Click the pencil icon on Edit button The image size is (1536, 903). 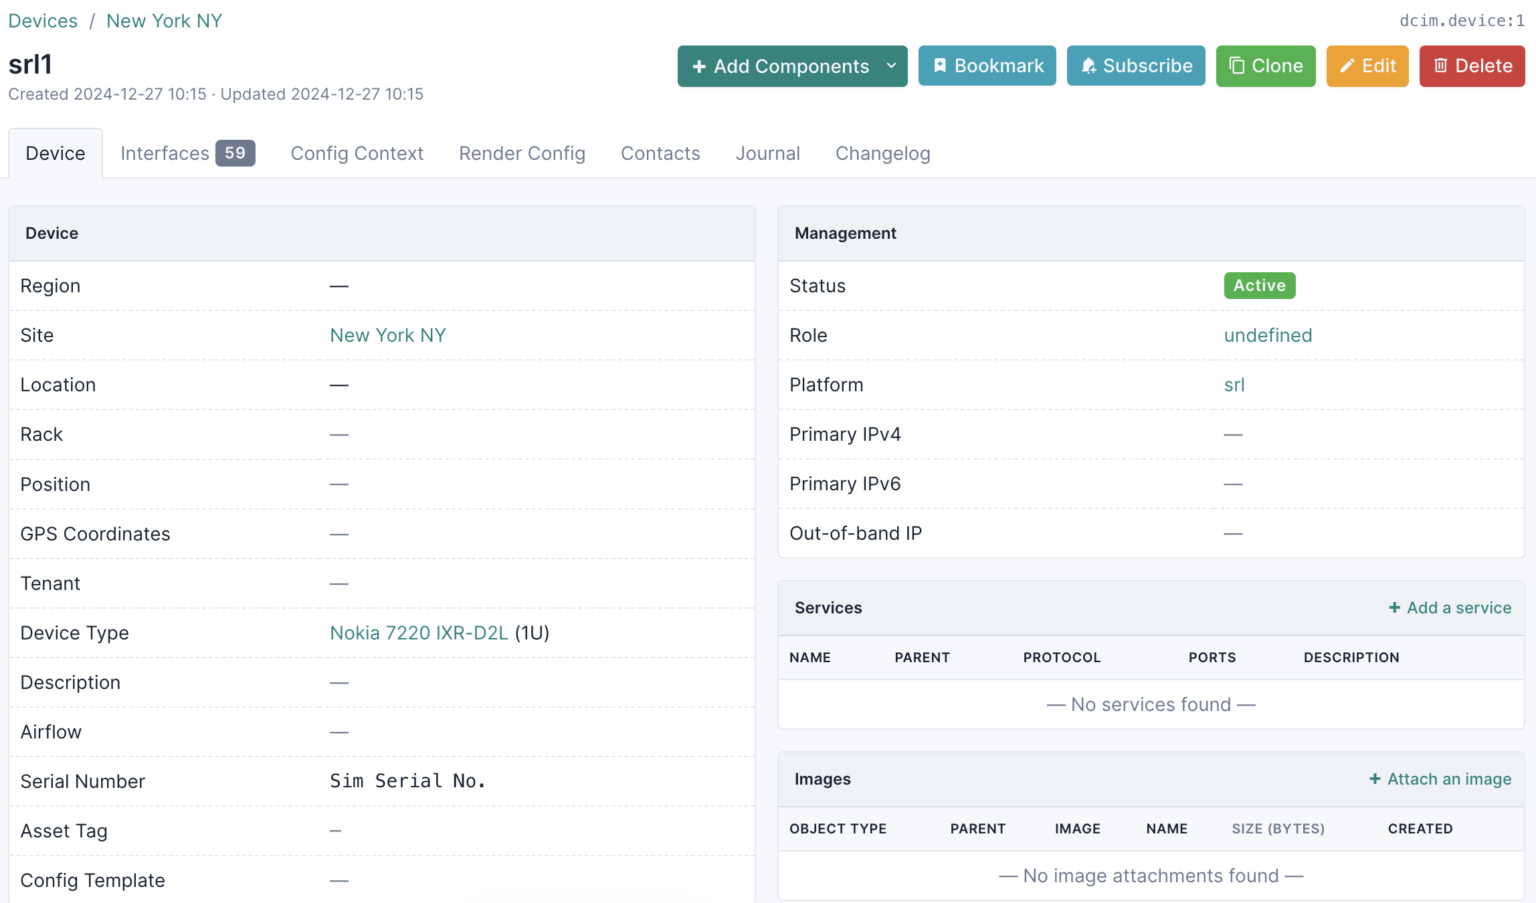tap(1347, 66)
